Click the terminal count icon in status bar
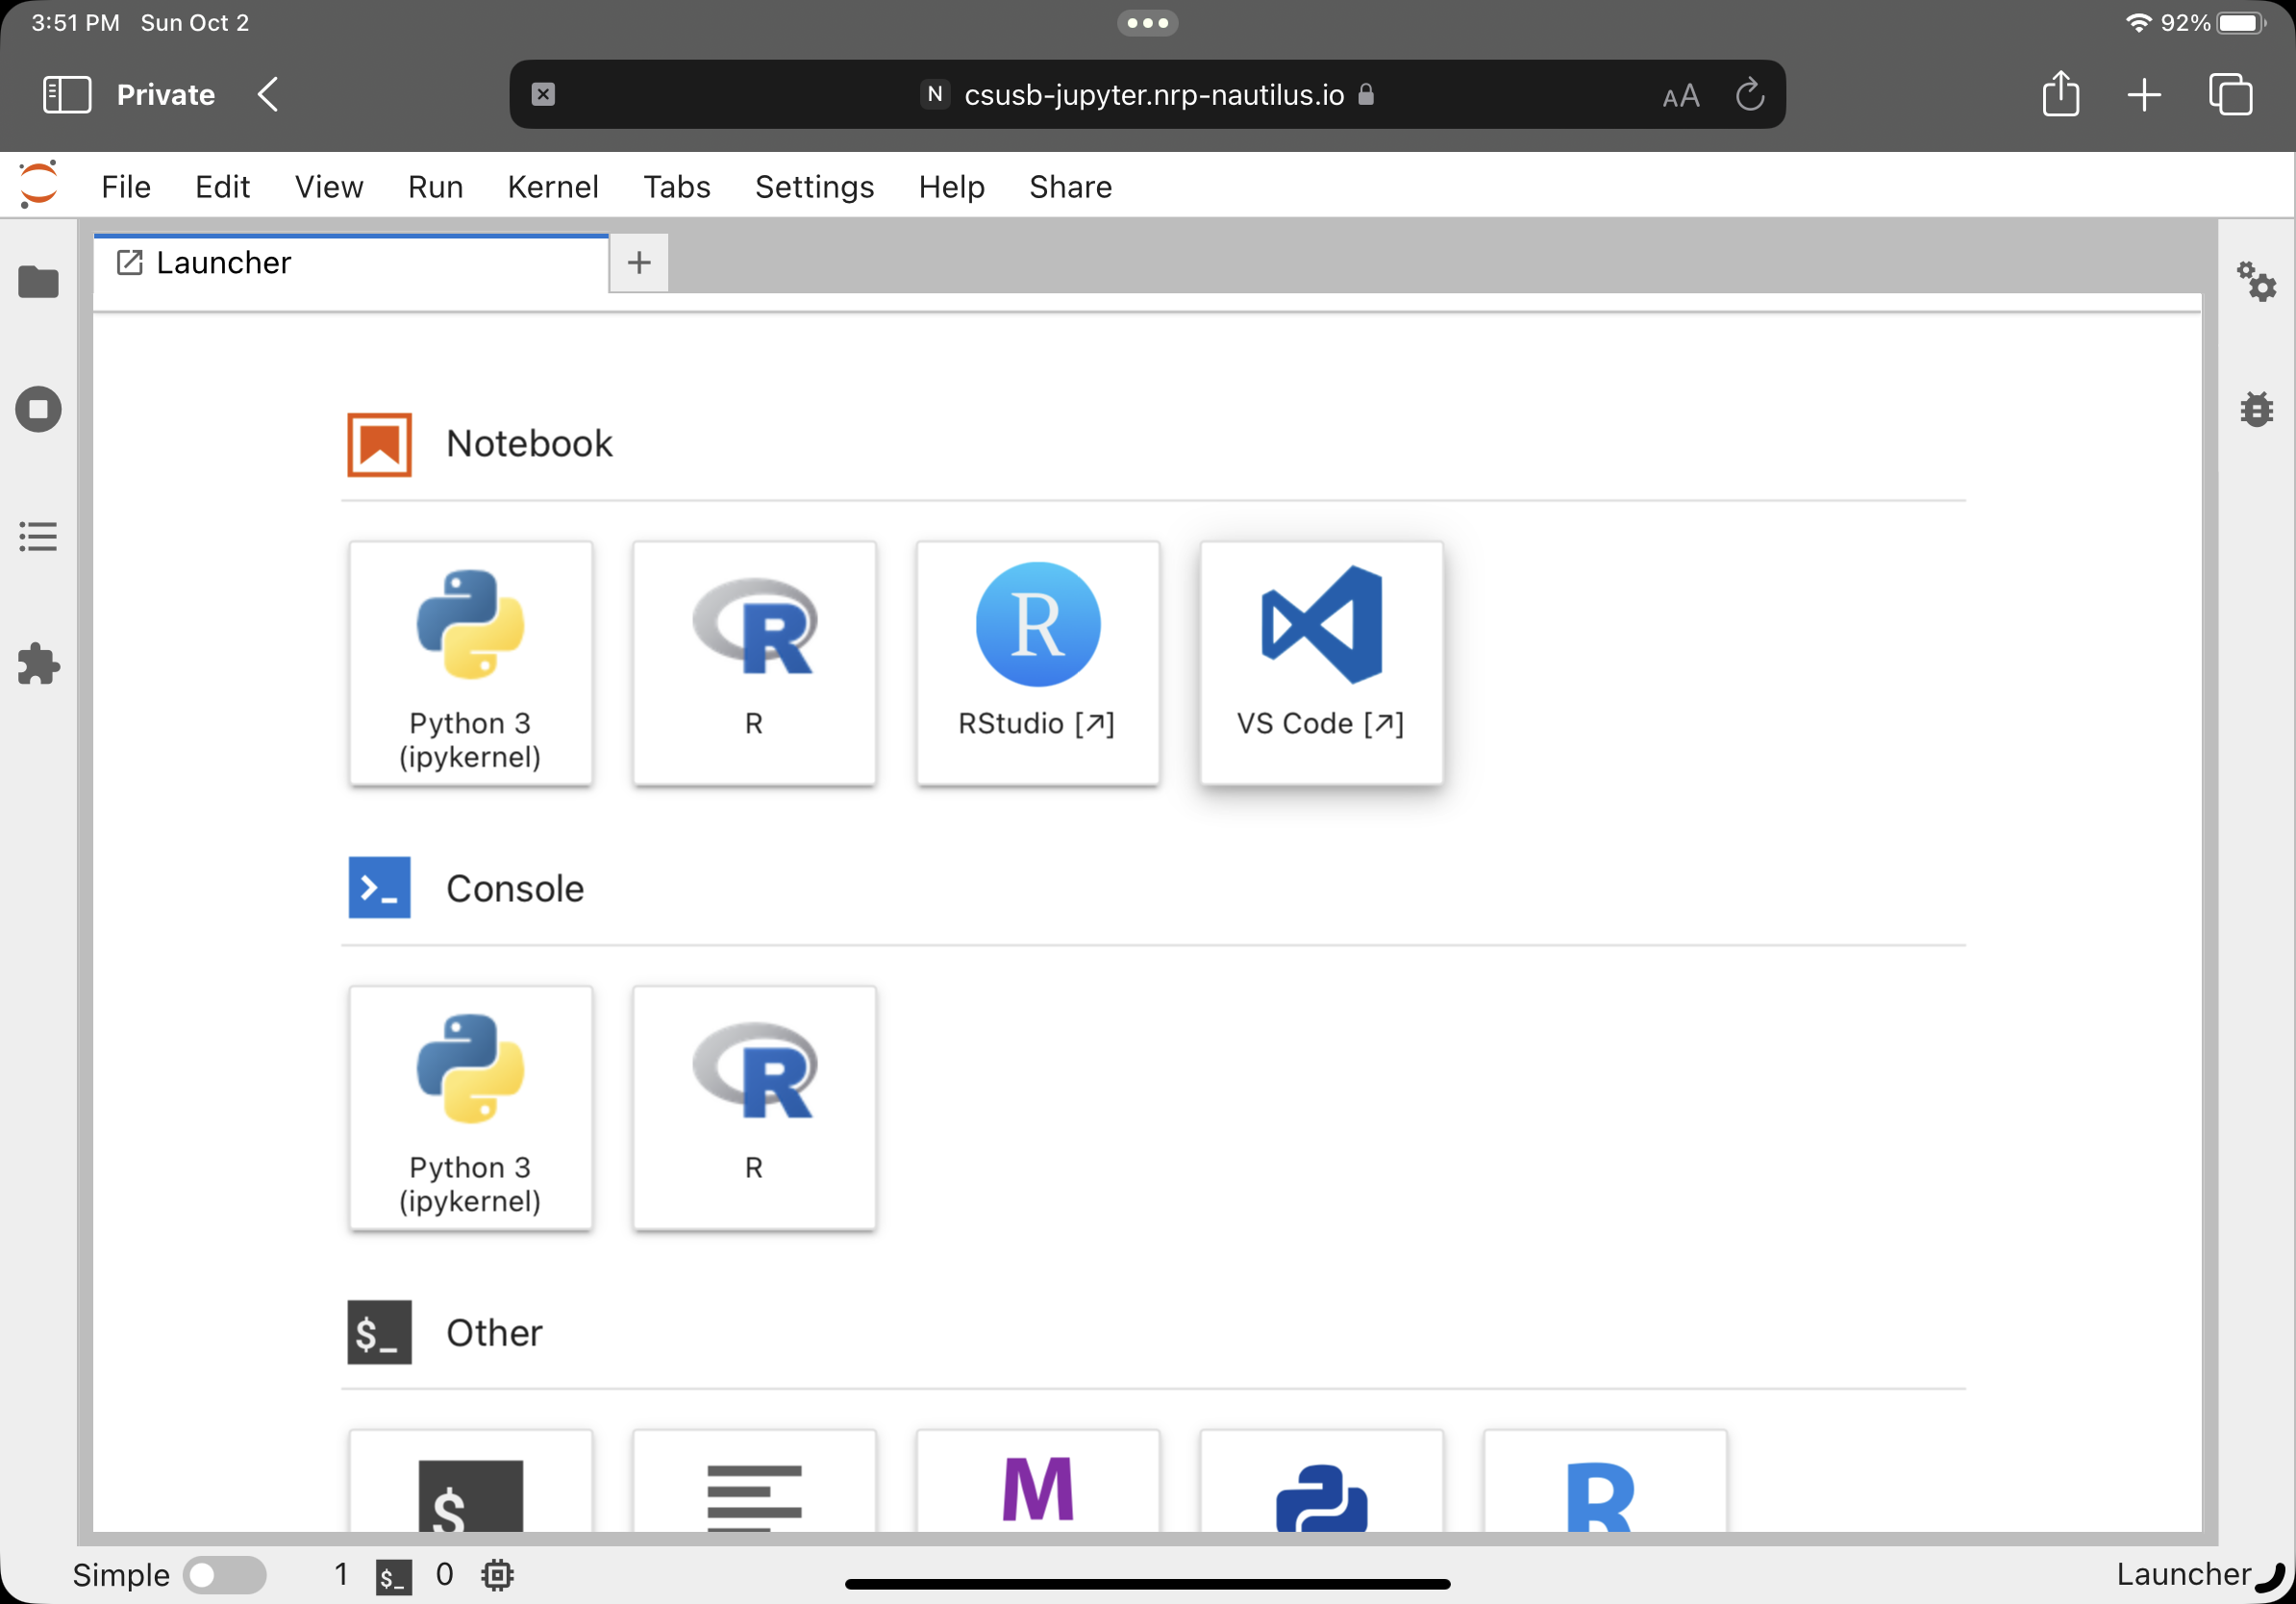This screenshot has width=2296, height=1604. point(393,1576)
